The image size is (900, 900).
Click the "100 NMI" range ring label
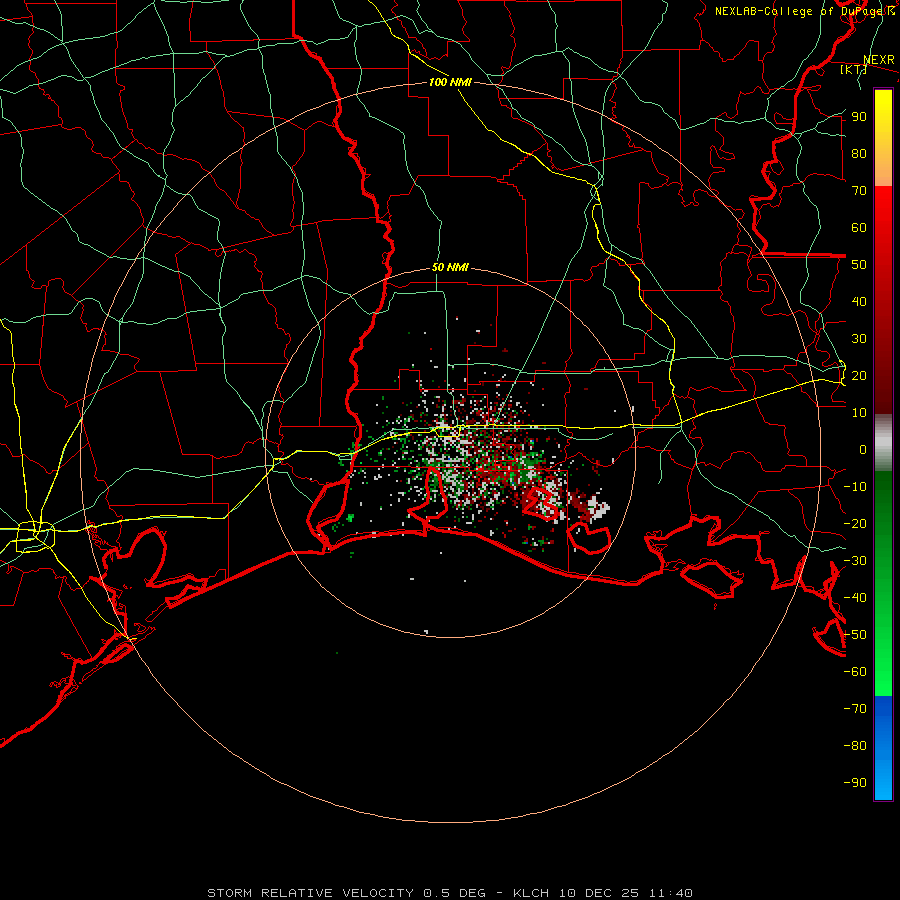[450, 82]
